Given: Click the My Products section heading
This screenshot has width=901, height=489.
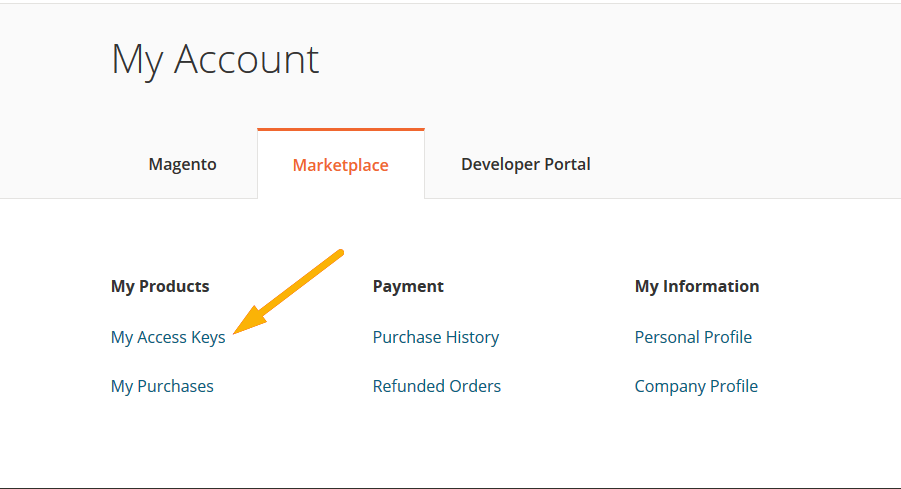Looking at the screenshot, I should click(x=160, y=286).
